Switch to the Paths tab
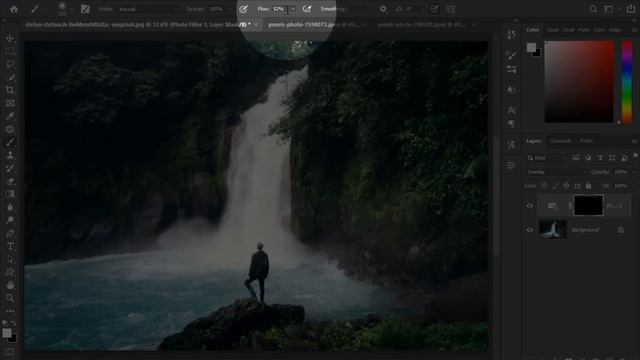This screenshot has width=640, height=360. (586, 141)
